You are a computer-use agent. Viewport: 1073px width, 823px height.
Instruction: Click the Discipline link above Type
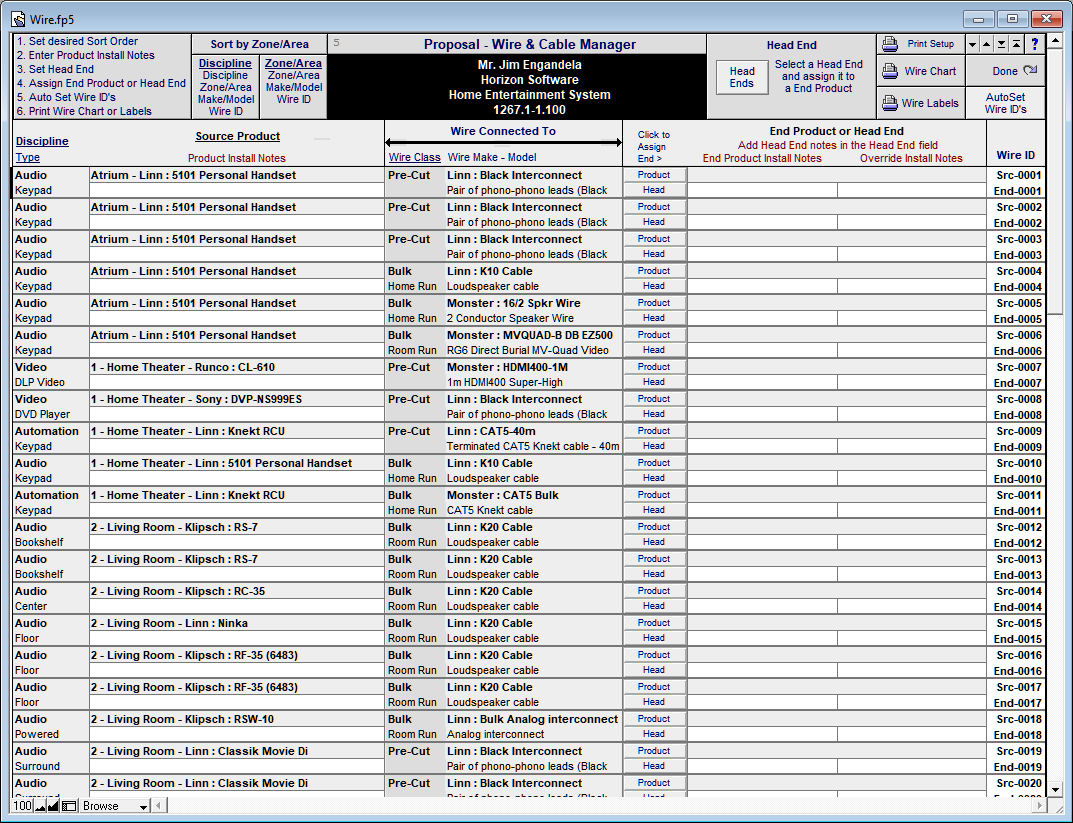[42, 141]
